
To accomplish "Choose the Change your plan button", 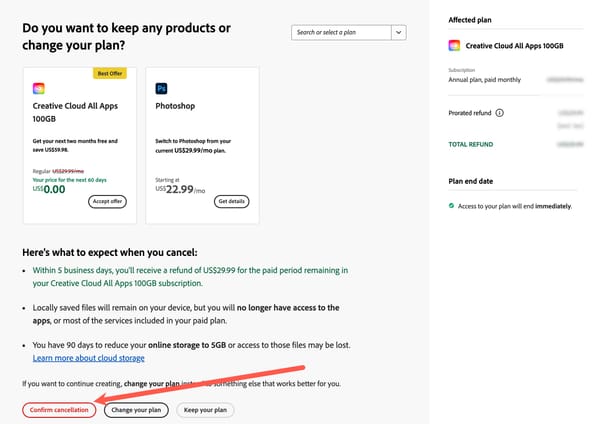I will coord(136,409).
